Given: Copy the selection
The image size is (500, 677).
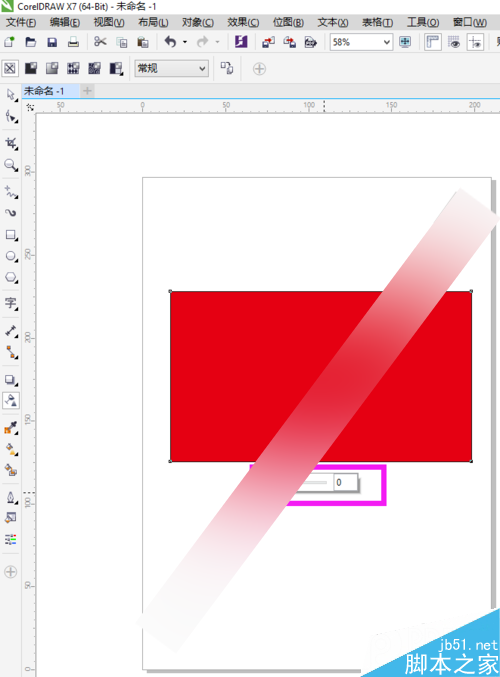Looking at the screenshot, I should click(x=122, y=42).
